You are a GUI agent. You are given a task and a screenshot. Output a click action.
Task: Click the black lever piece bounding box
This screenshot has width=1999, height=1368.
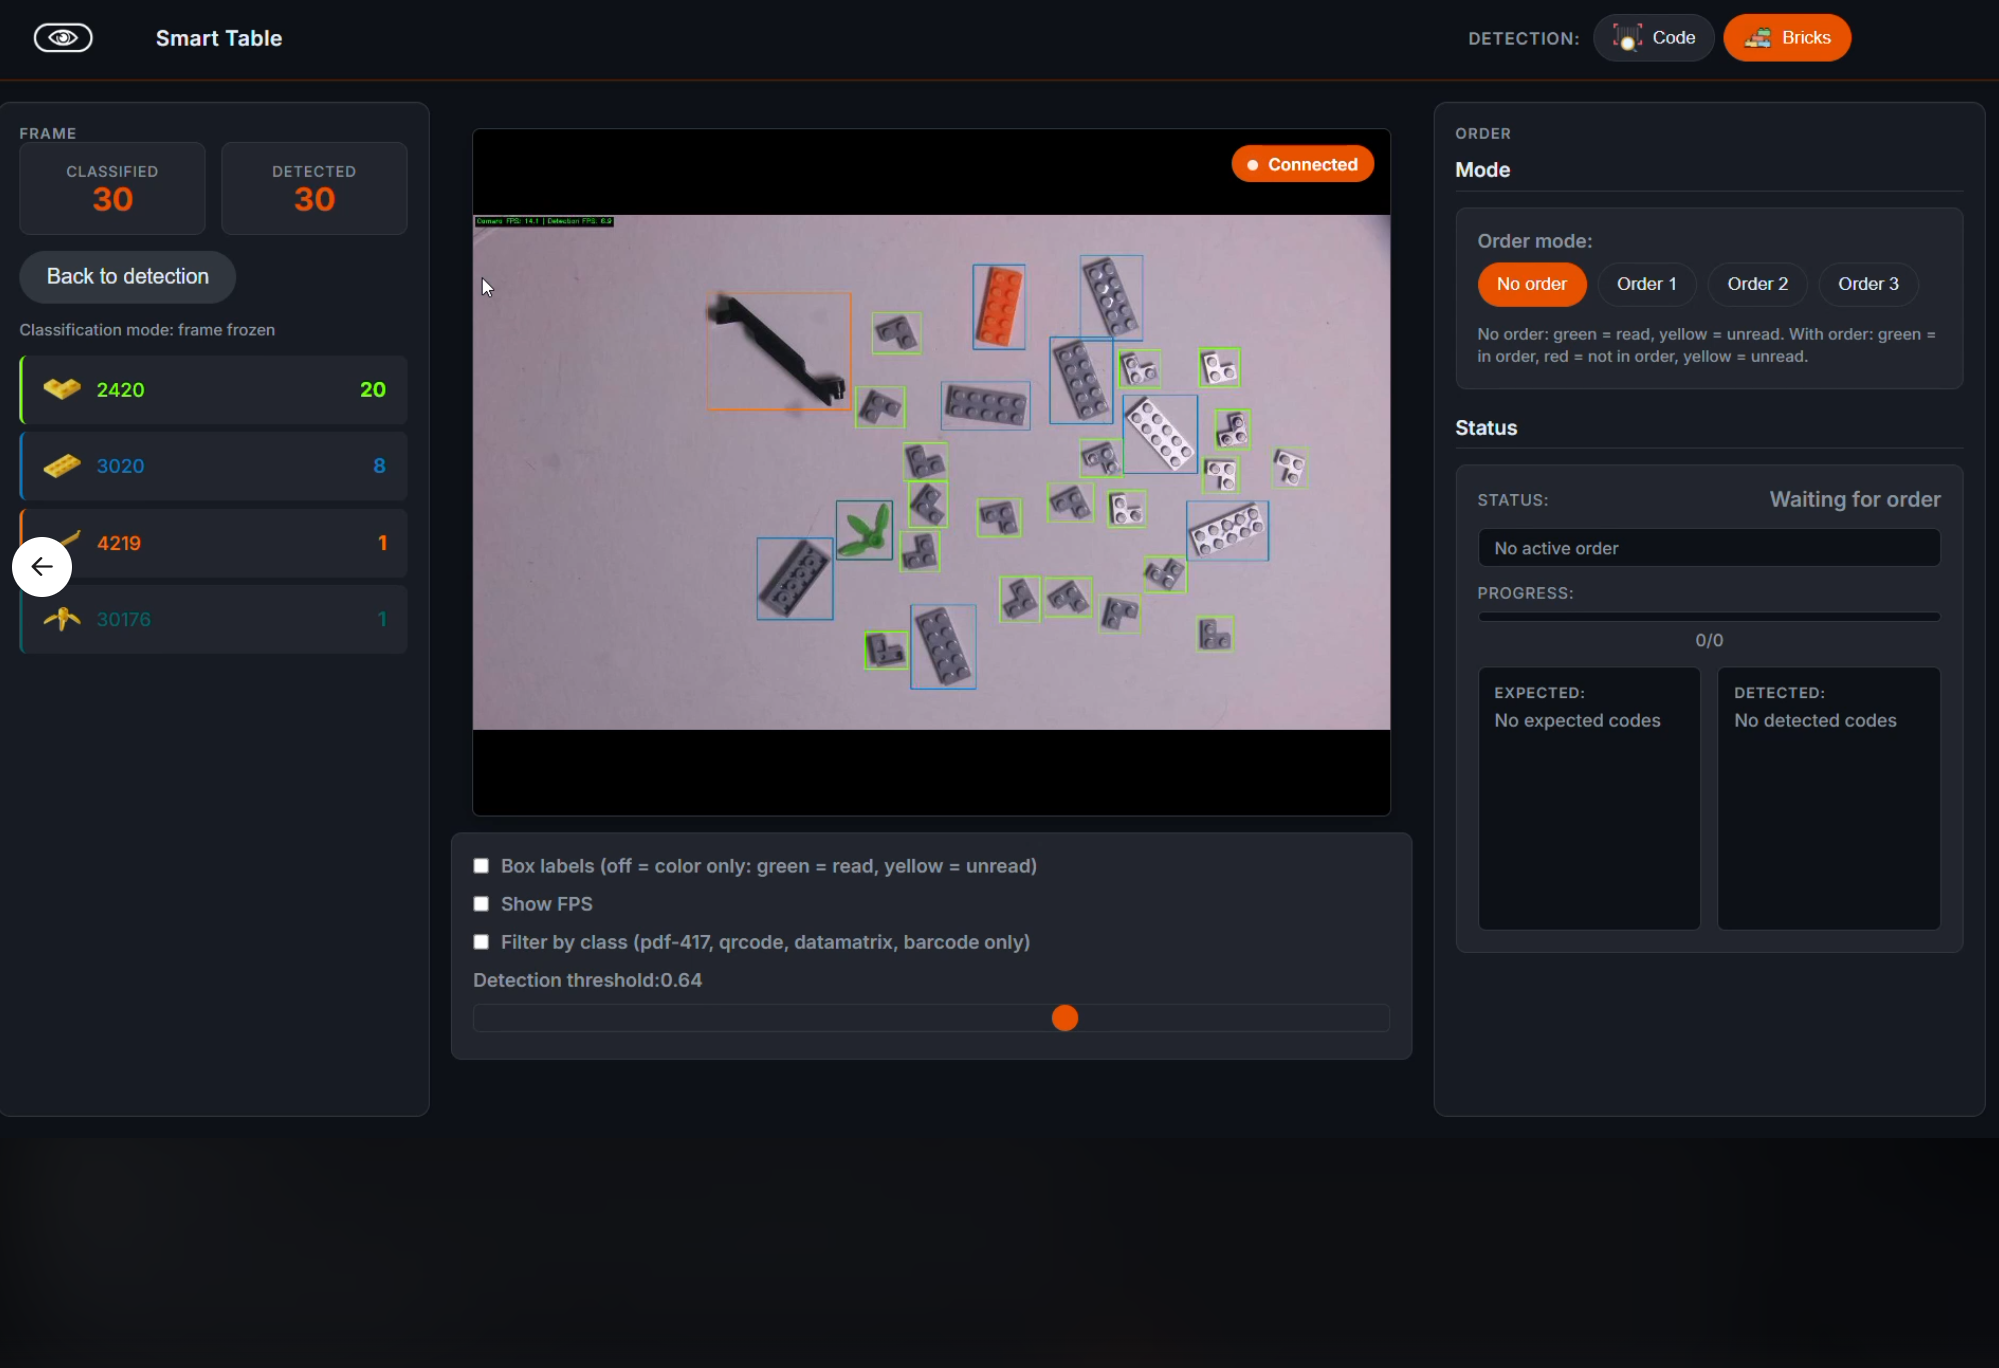click(779, 351)
